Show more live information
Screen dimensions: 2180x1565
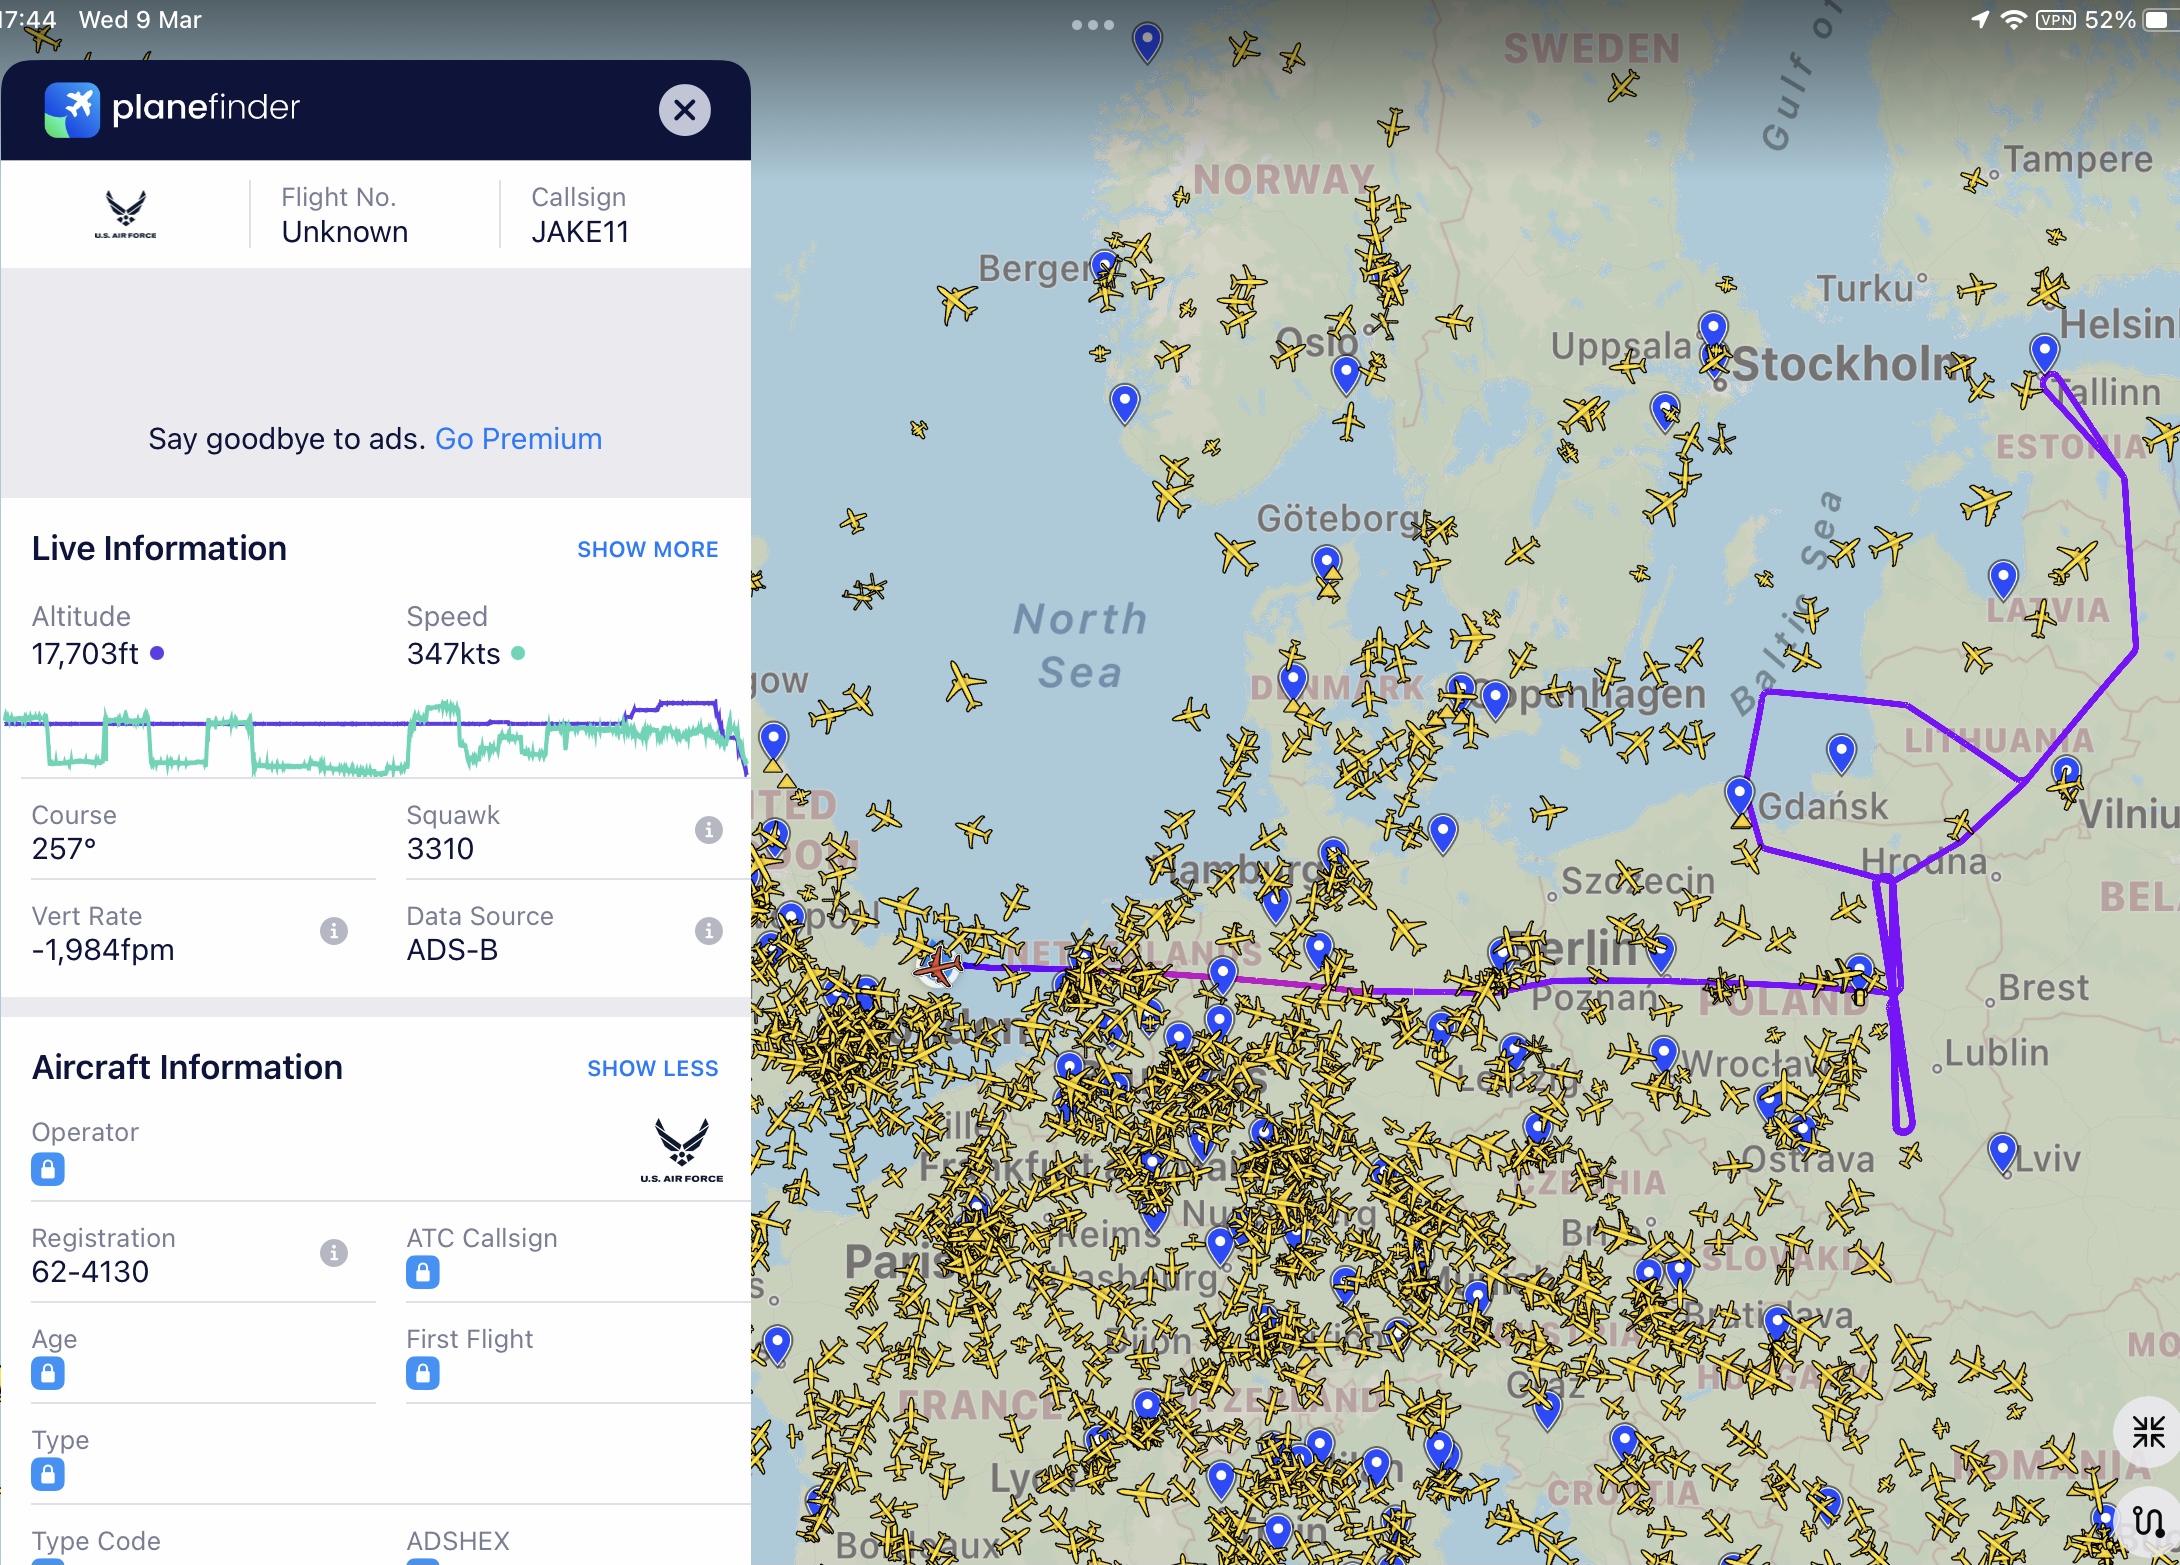click(x=647, y=549)
